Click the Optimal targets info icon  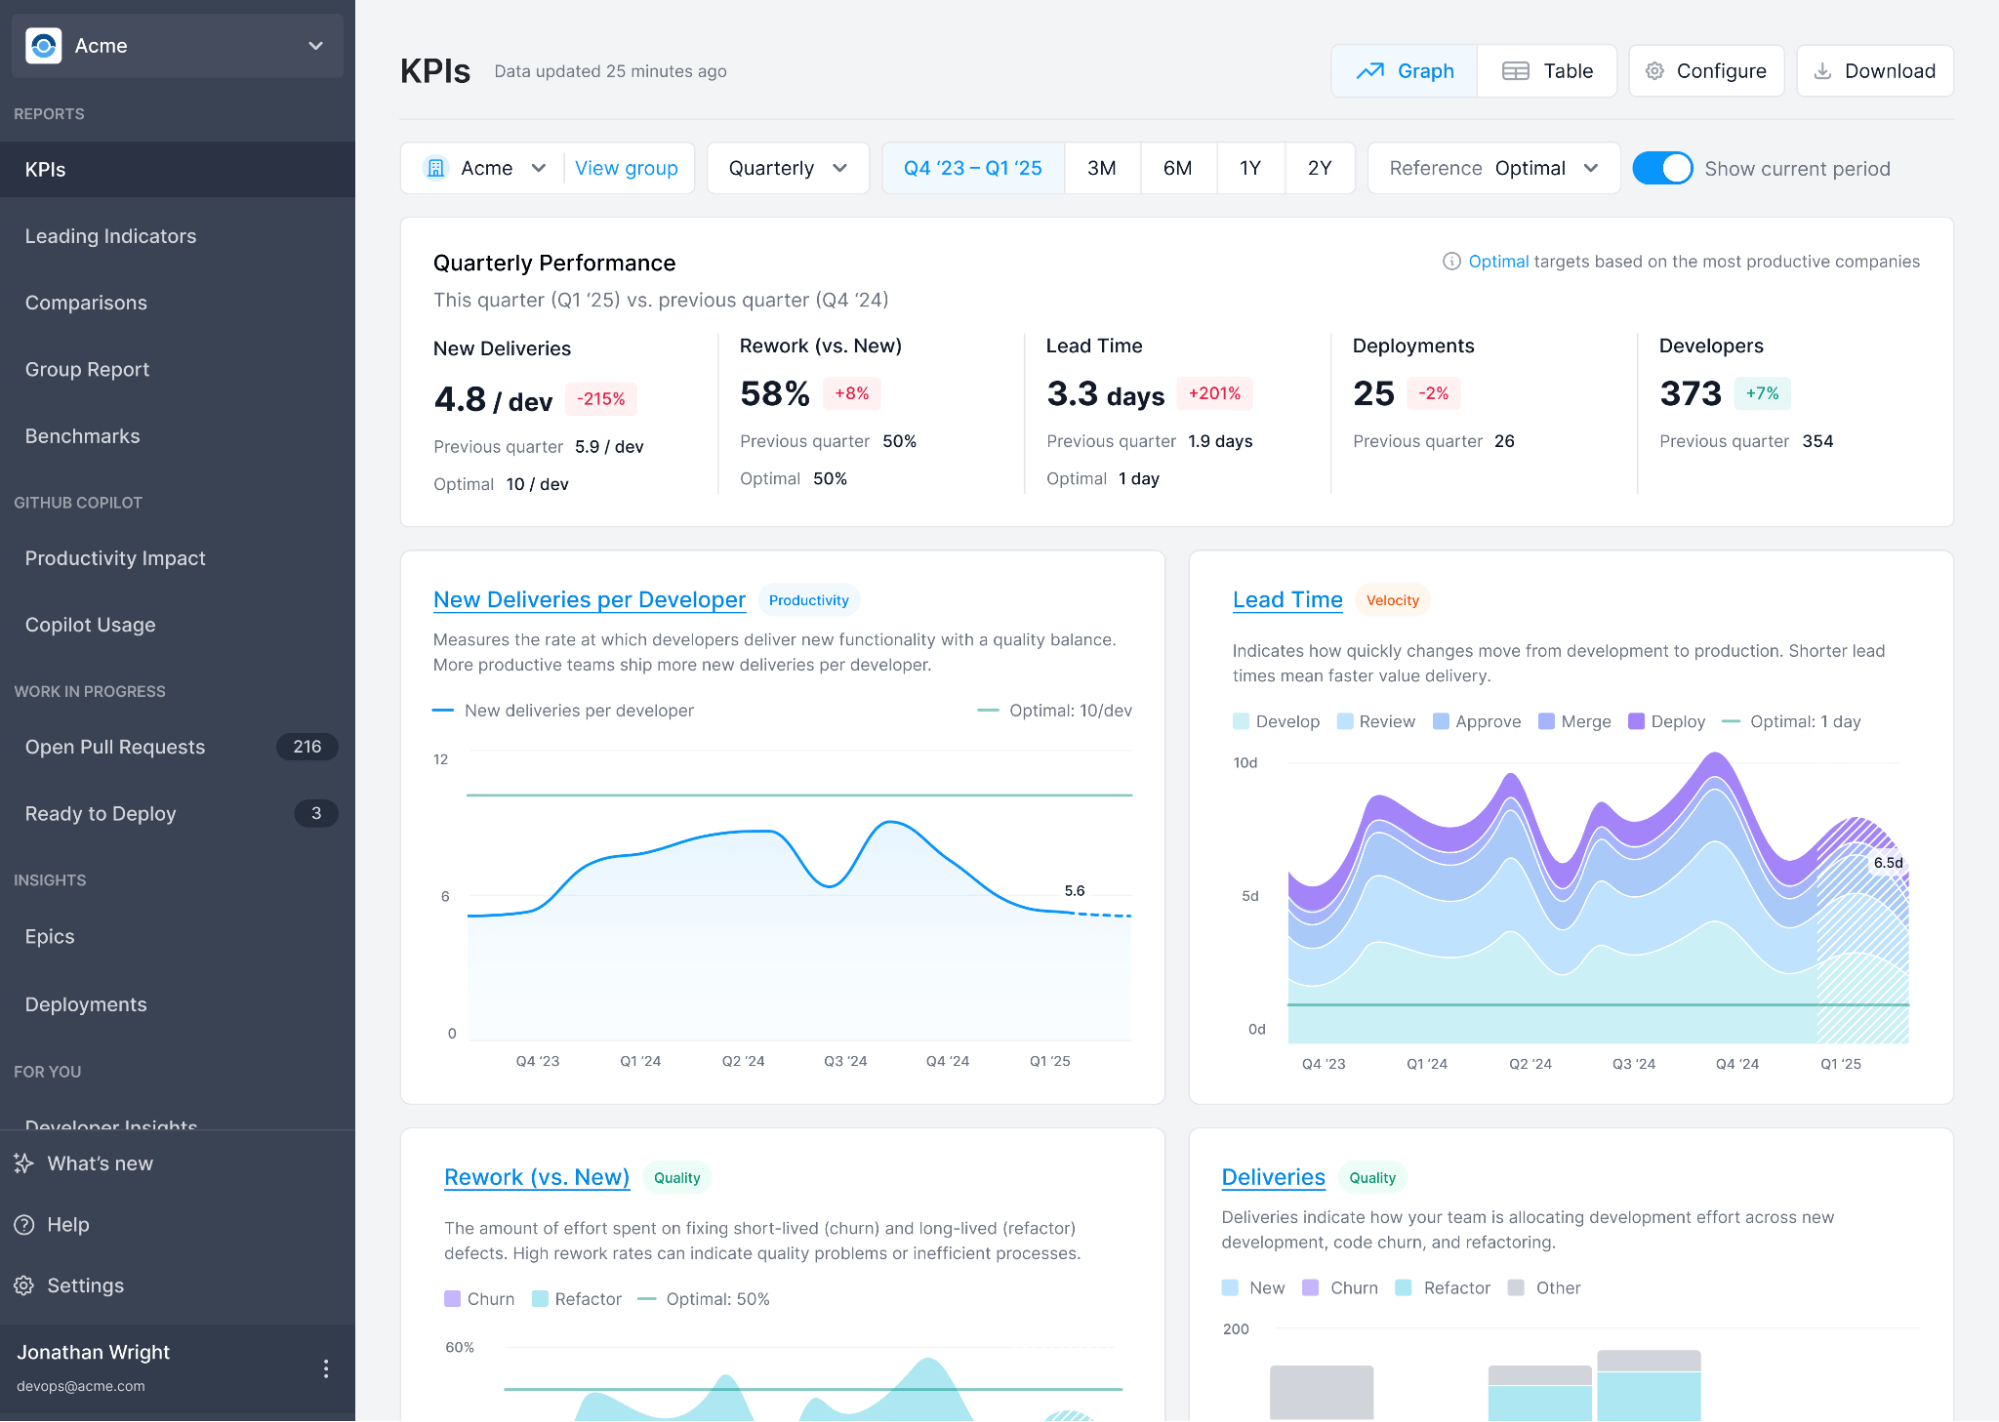[1450, 261]
